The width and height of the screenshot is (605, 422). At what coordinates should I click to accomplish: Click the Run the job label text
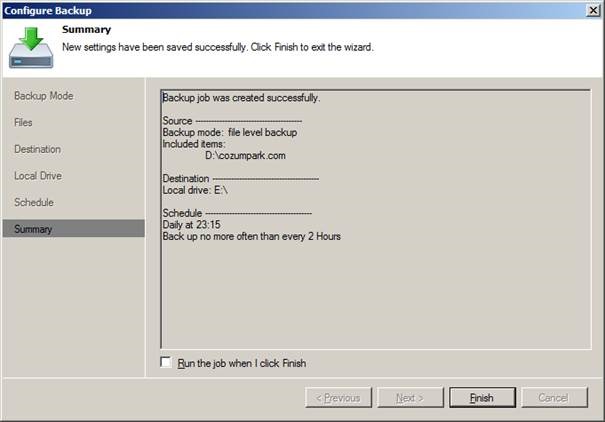[242, 363]
